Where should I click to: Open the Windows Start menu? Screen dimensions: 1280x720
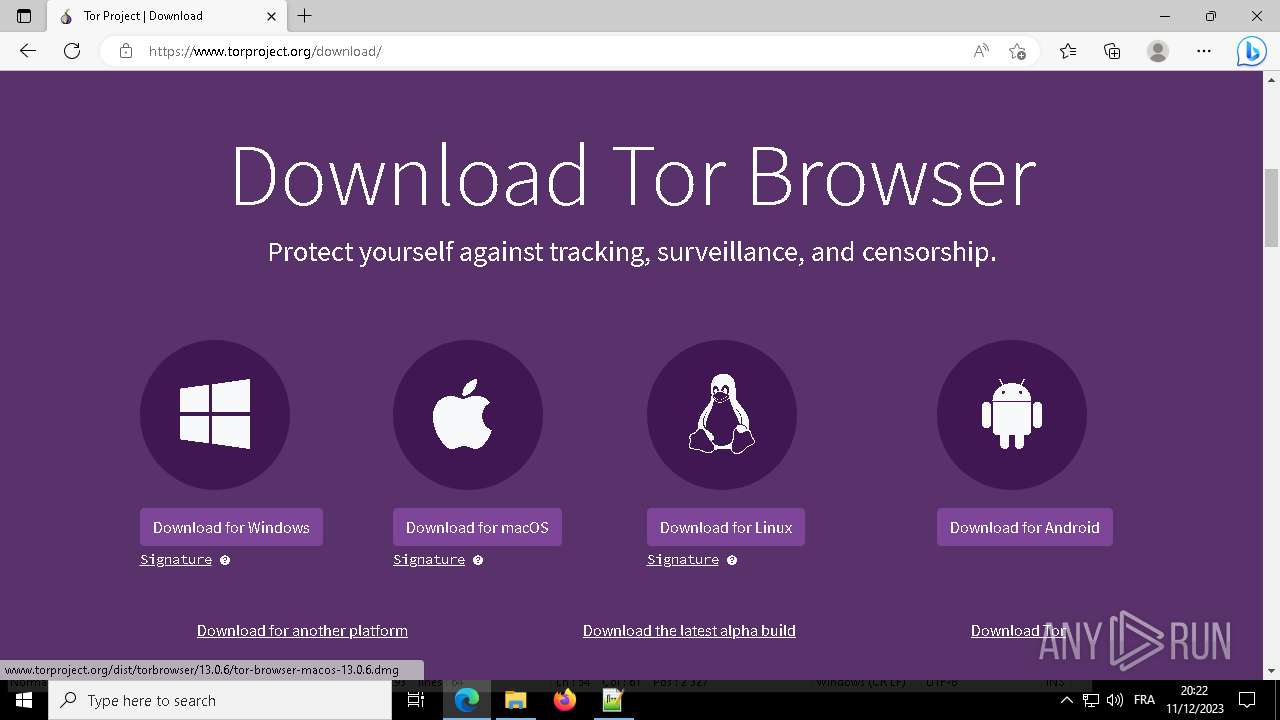[24, 700]
